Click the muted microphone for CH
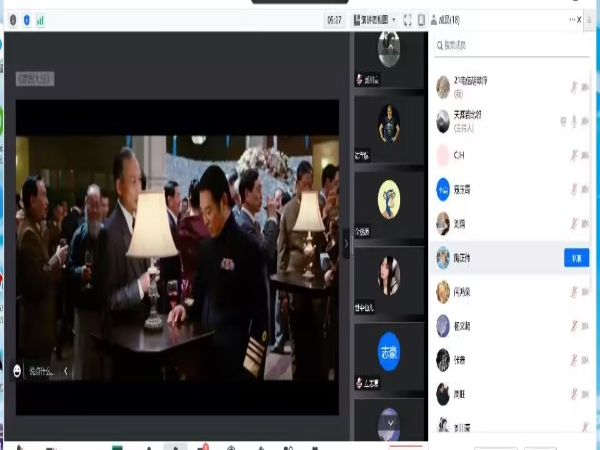Image resolution: width=600 pixels, height=450 pixels. click(574, 155)
